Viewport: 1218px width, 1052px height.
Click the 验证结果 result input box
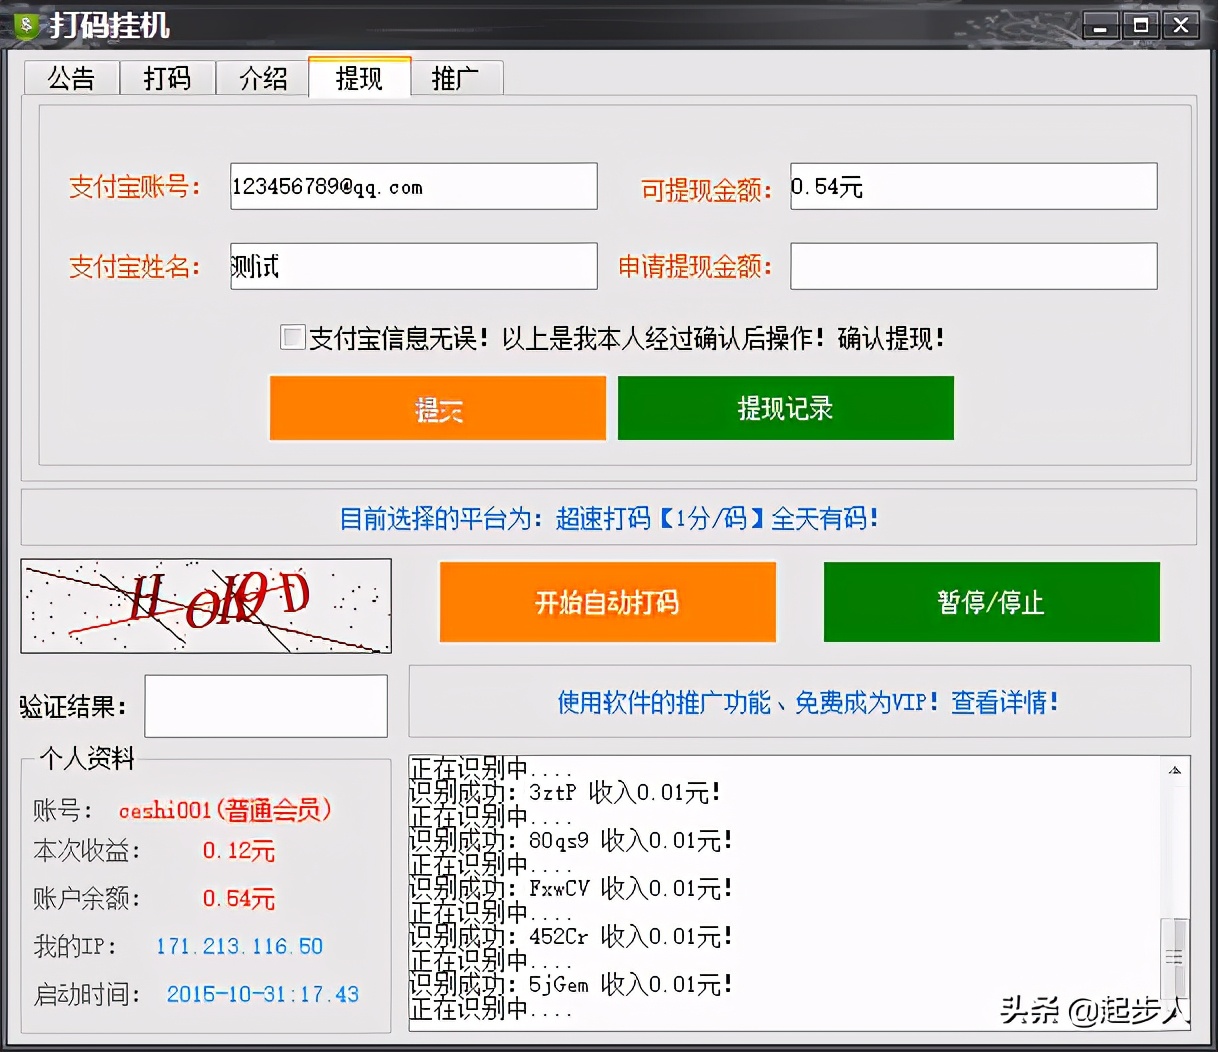265,705
